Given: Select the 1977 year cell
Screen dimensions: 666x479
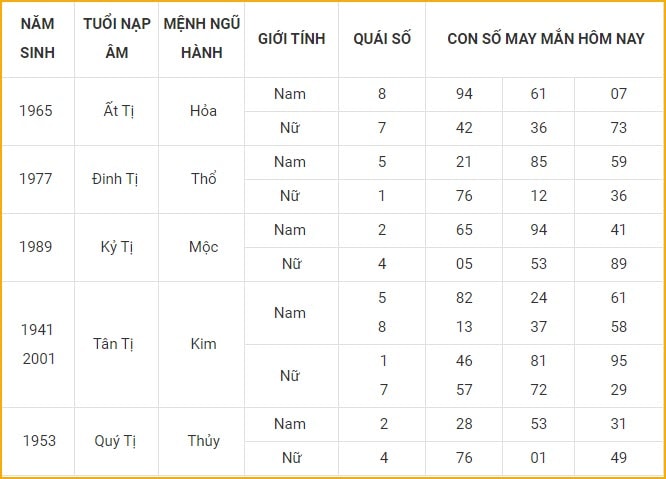Looking at the screenshot, I should click(x=37, y=179).
